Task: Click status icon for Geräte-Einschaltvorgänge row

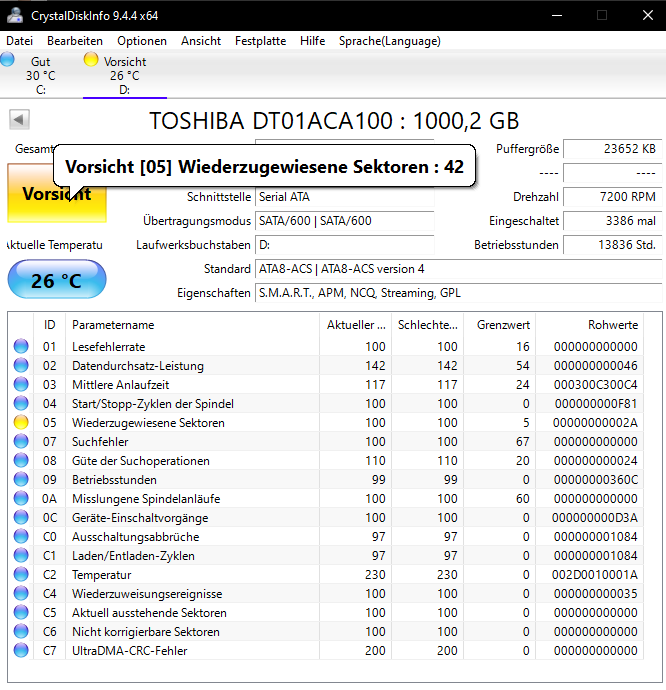Action: pyautogui.click(x=21, y=518)
